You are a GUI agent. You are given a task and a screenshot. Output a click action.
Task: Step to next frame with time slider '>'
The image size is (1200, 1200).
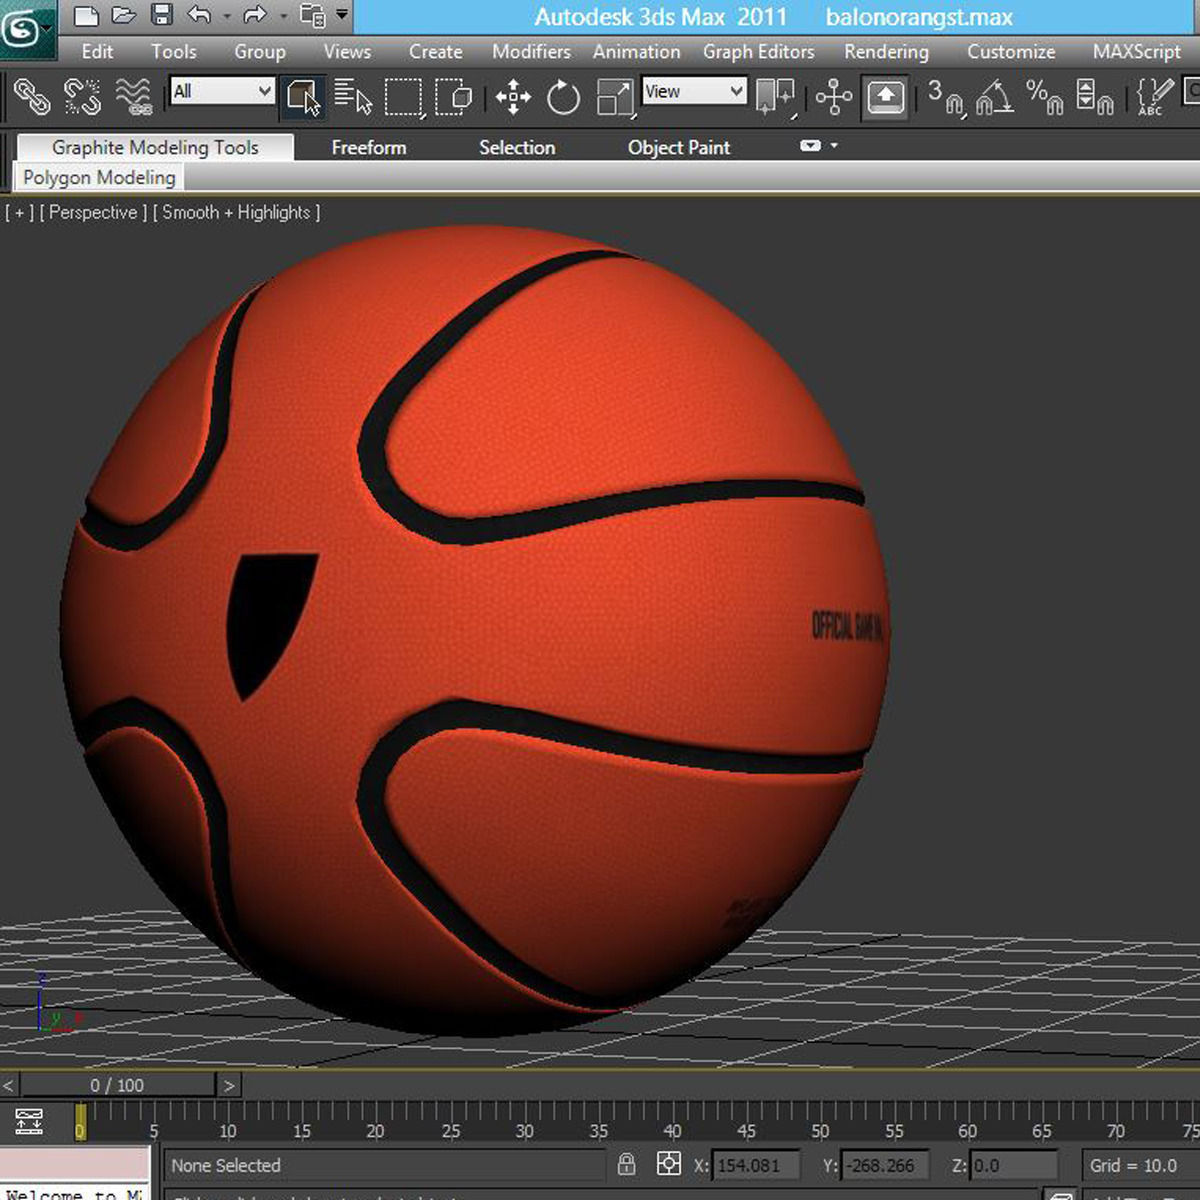tap(229, 1085)
